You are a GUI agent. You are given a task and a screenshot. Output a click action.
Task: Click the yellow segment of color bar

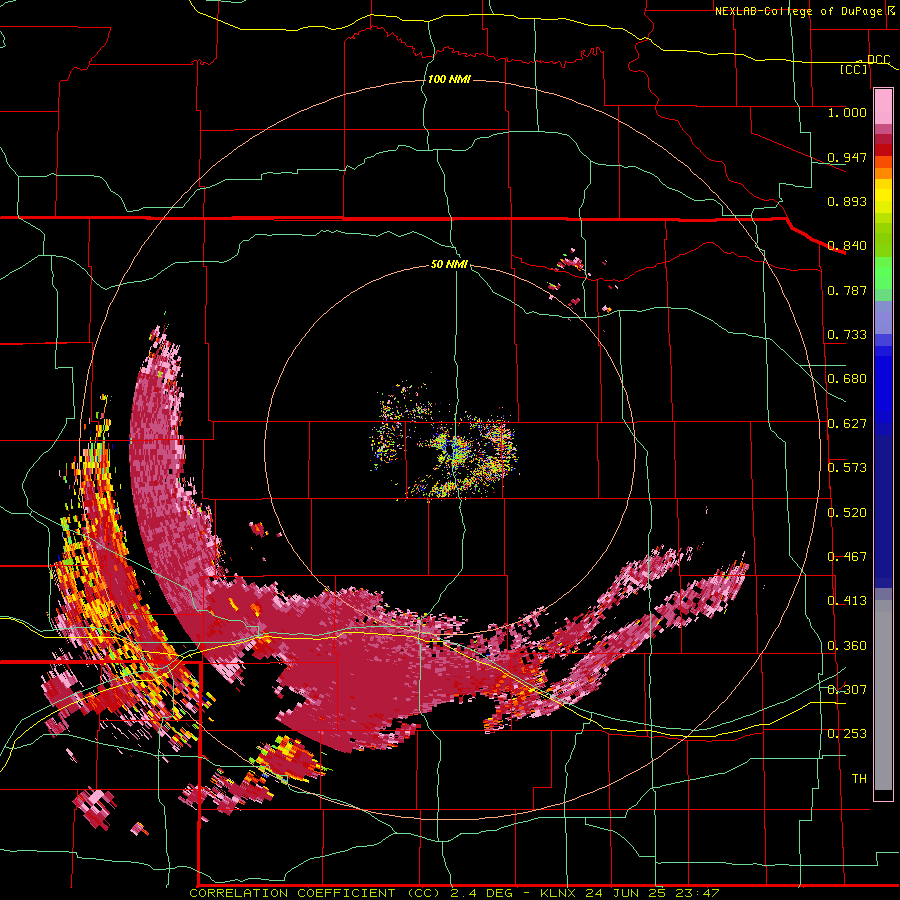[x=883, y=198]
